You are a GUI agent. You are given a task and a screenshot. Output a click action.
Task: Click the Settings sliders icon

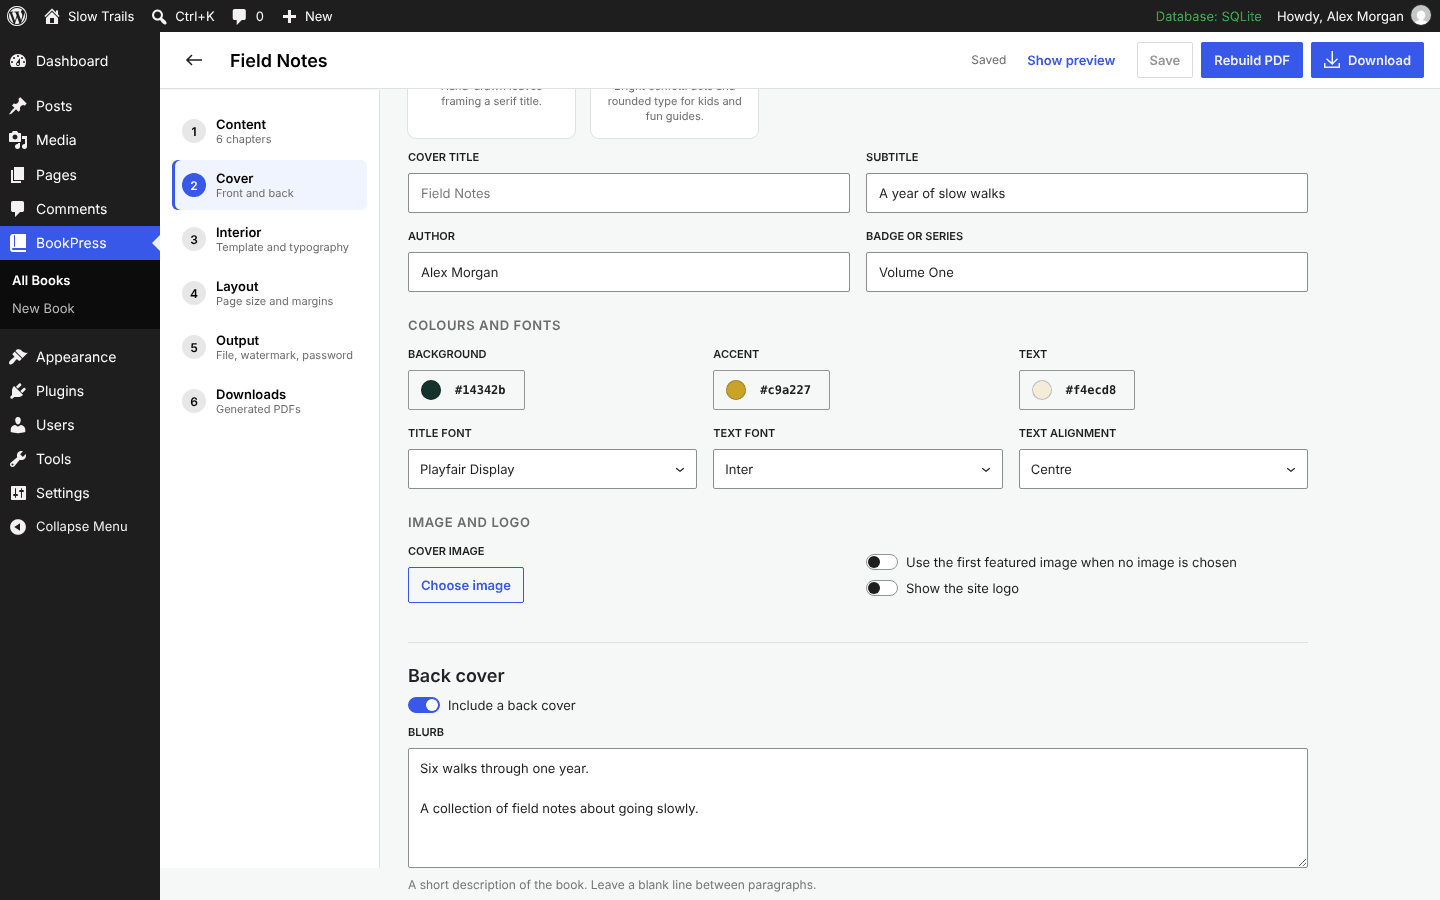pos(18,493)
